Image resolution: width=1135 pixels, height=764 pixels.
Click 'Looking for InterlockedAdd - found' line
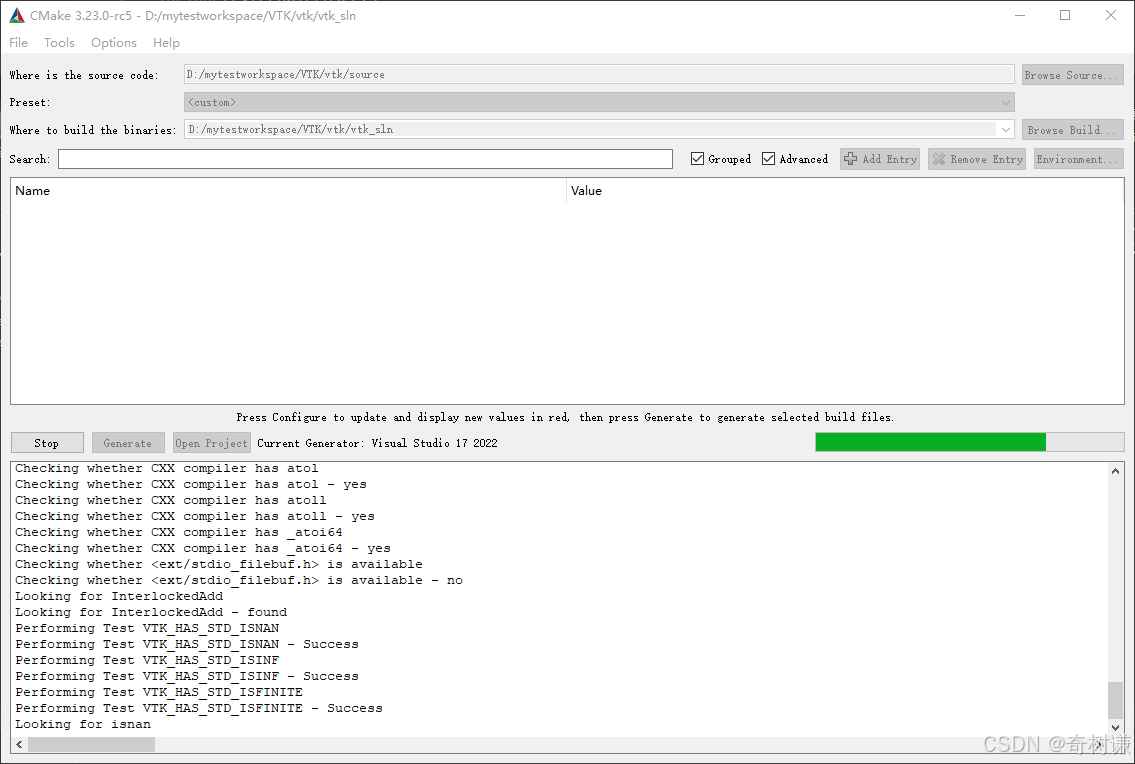pos(151,612)
